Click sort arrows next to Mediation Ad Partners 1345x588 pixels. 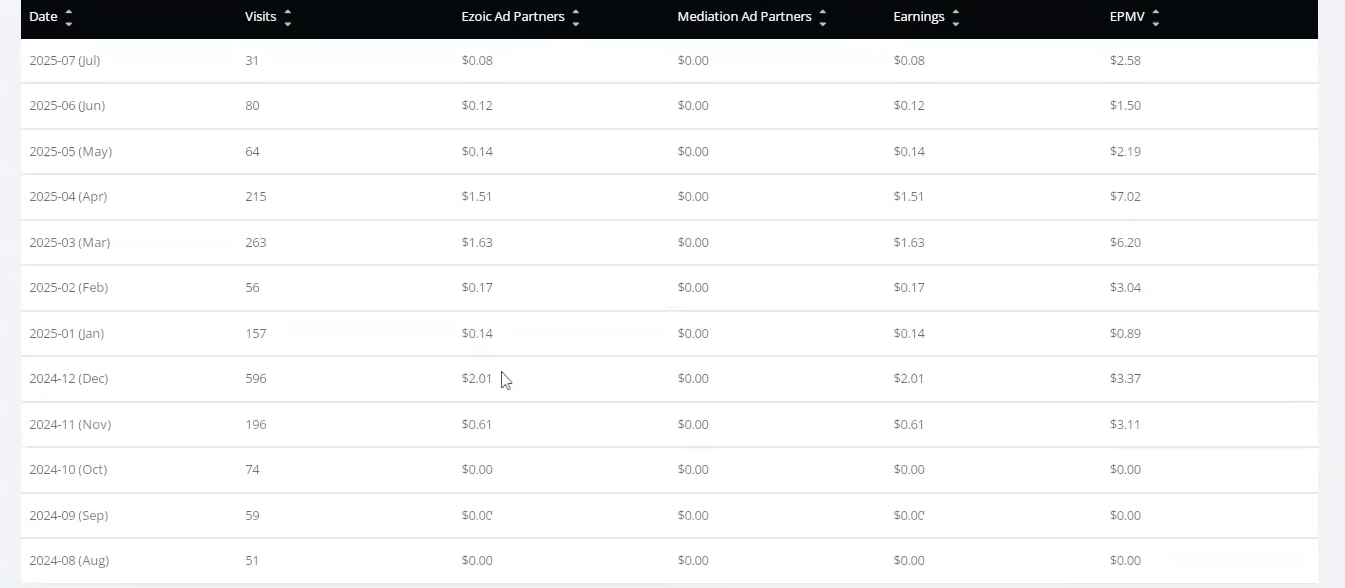pos(823,17)
